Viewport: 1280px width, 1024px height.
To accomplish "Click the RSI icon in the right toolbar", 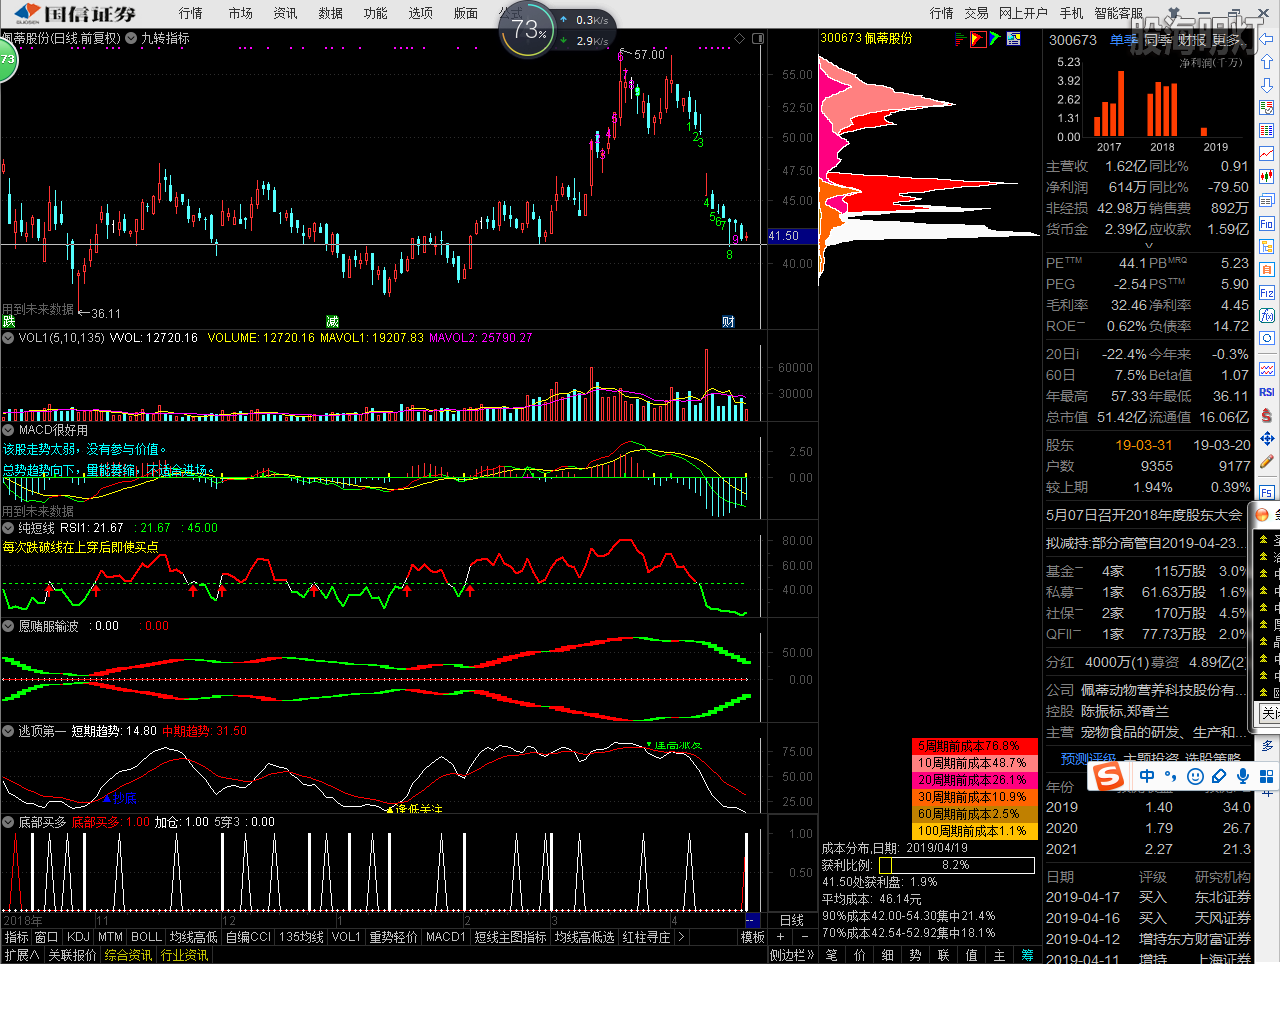I will tap(1267, 392).
